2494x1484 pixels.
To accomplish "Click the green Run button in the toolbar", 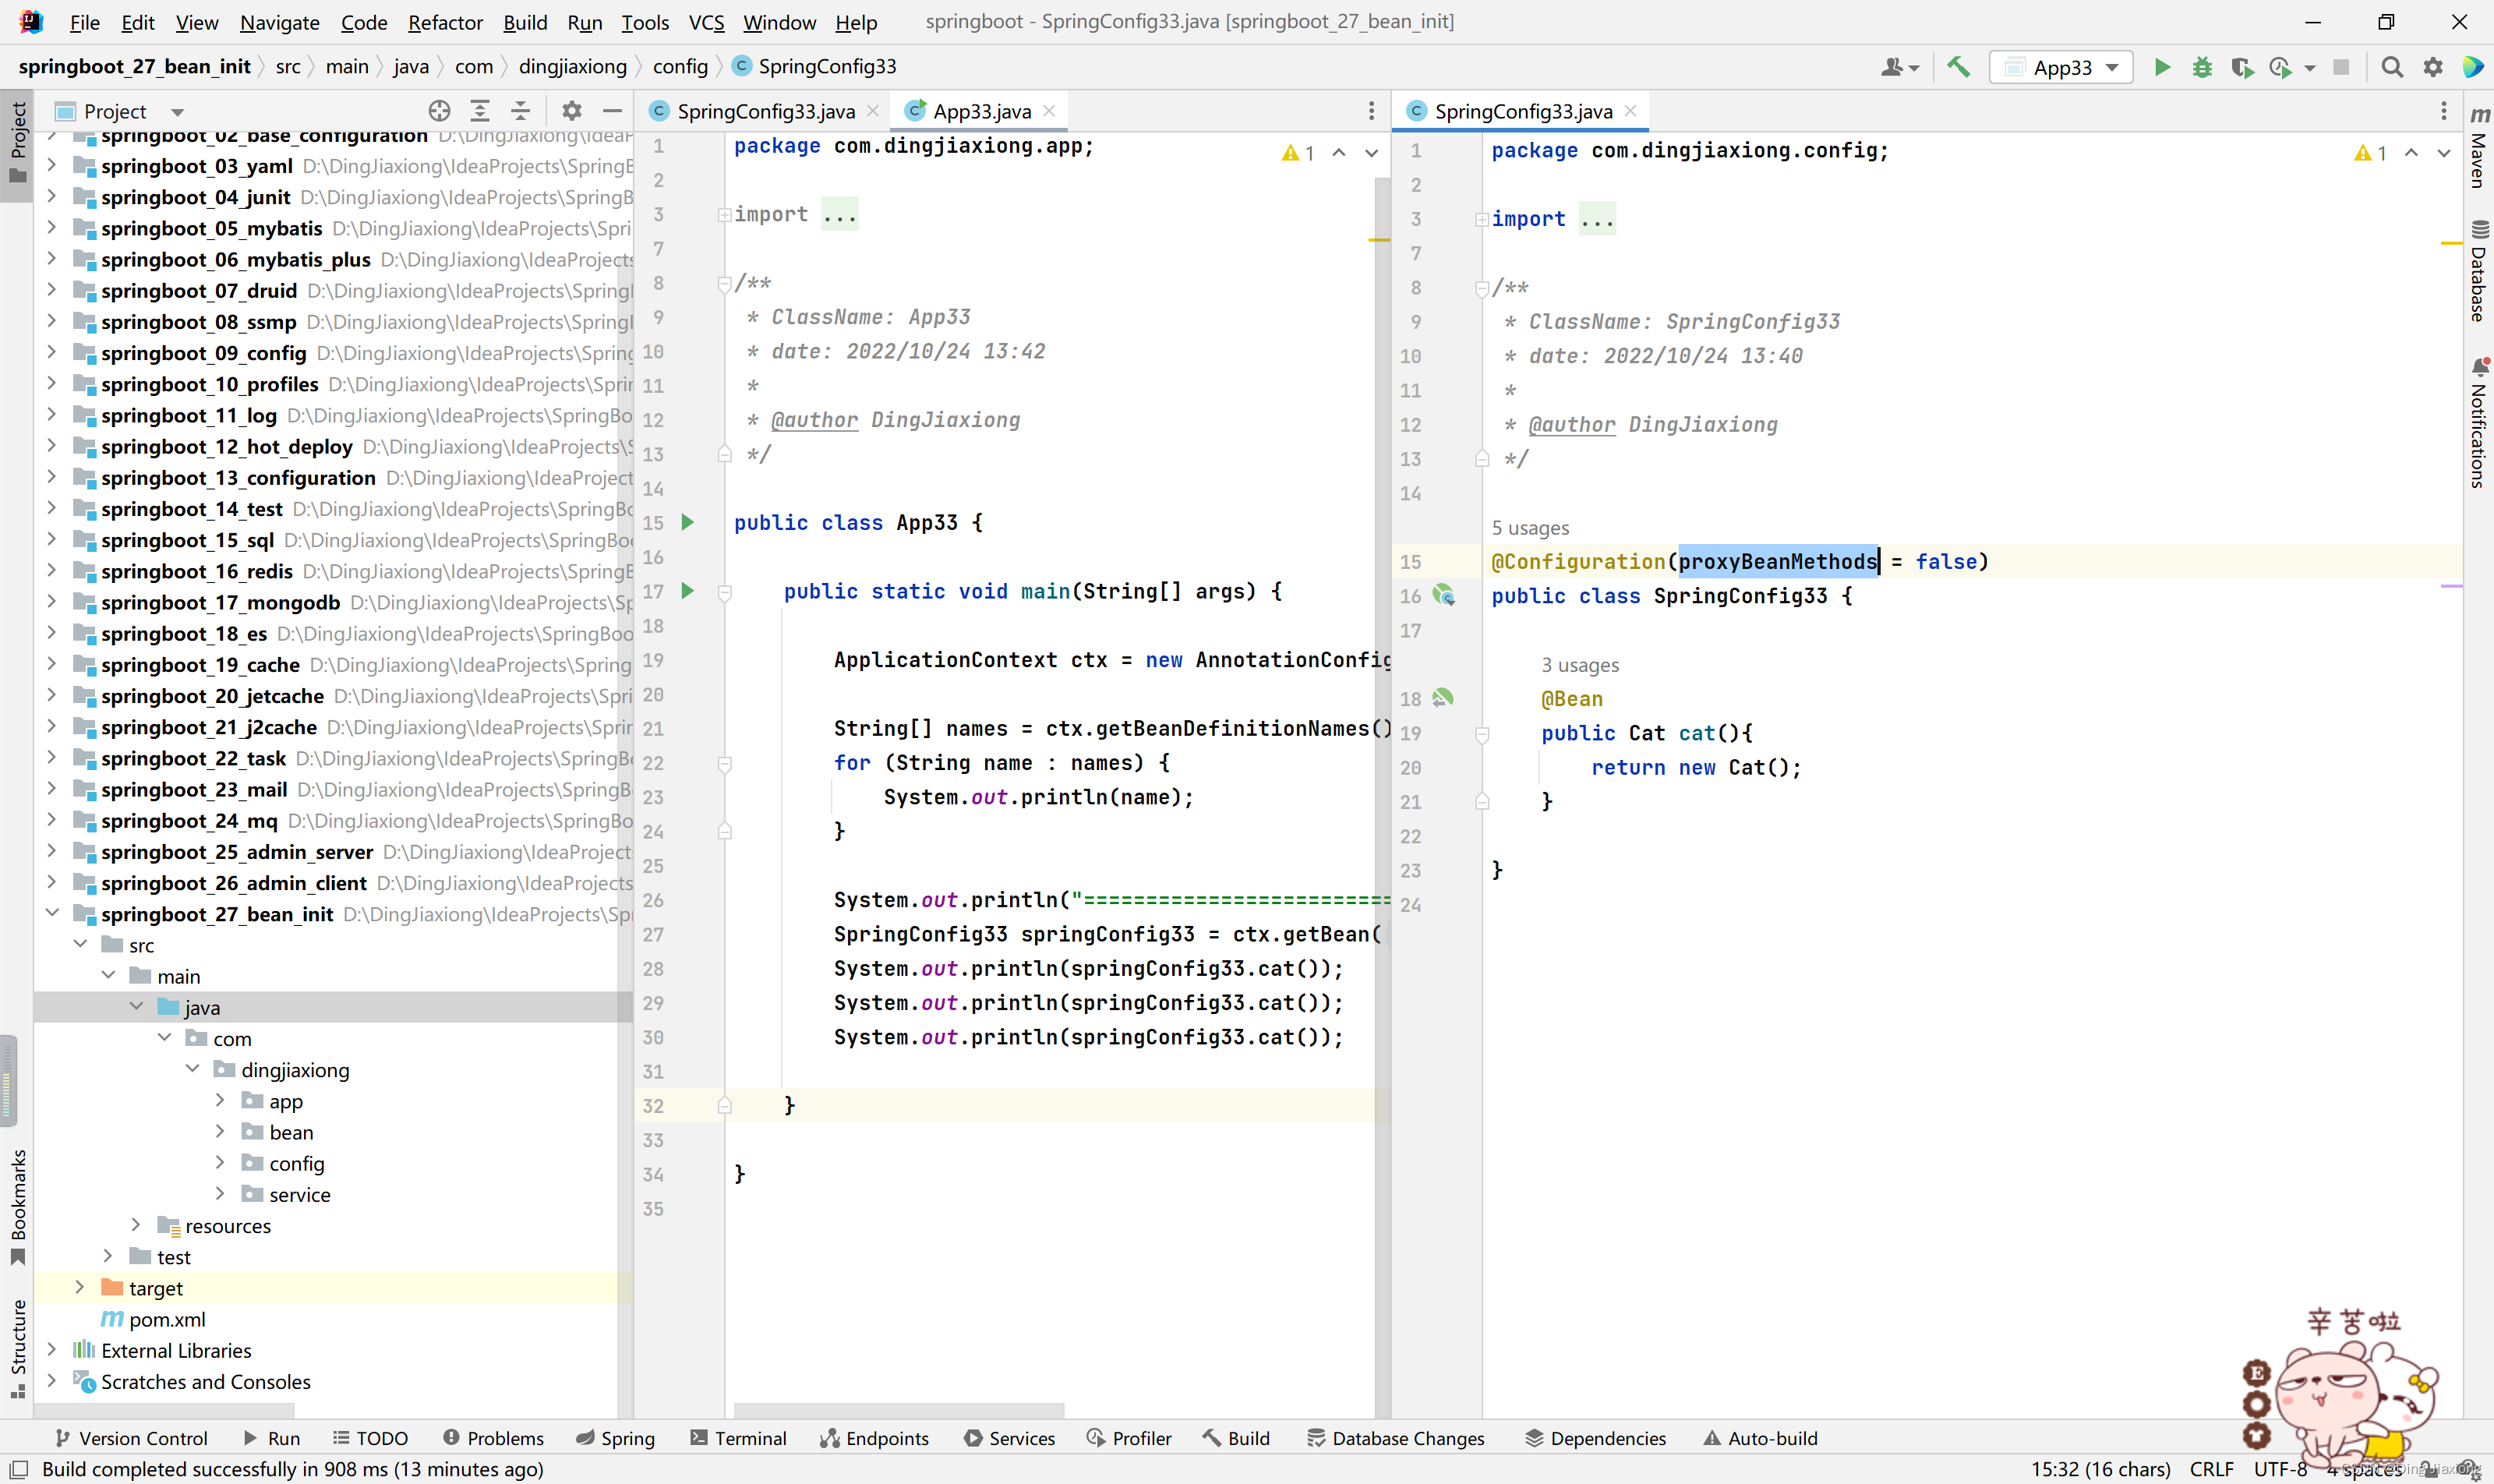I will pos(2161,67).
